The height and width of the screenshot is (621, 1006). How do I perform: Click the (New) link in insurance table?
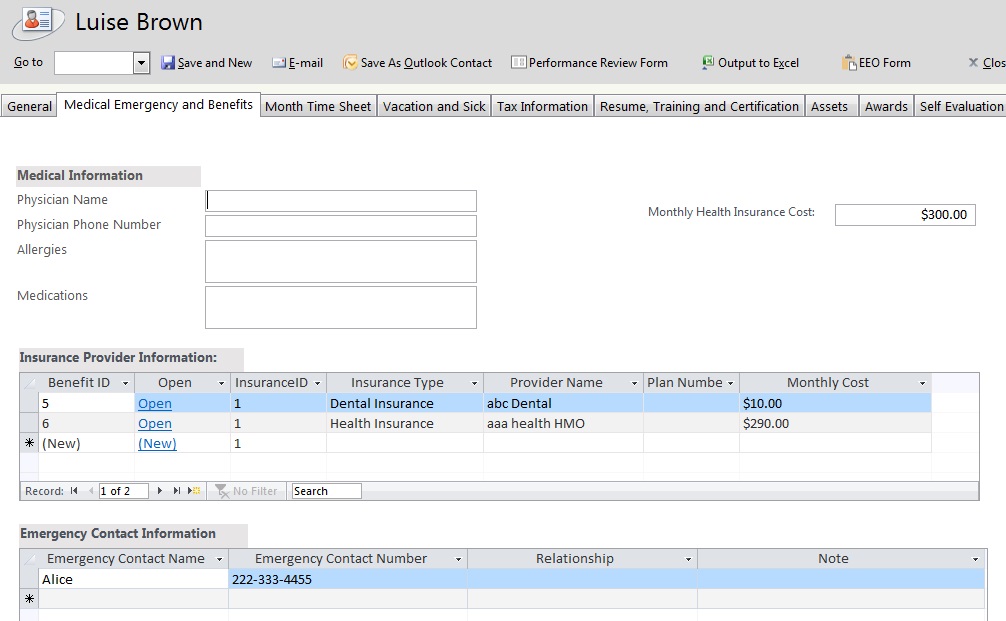point(157,443)
